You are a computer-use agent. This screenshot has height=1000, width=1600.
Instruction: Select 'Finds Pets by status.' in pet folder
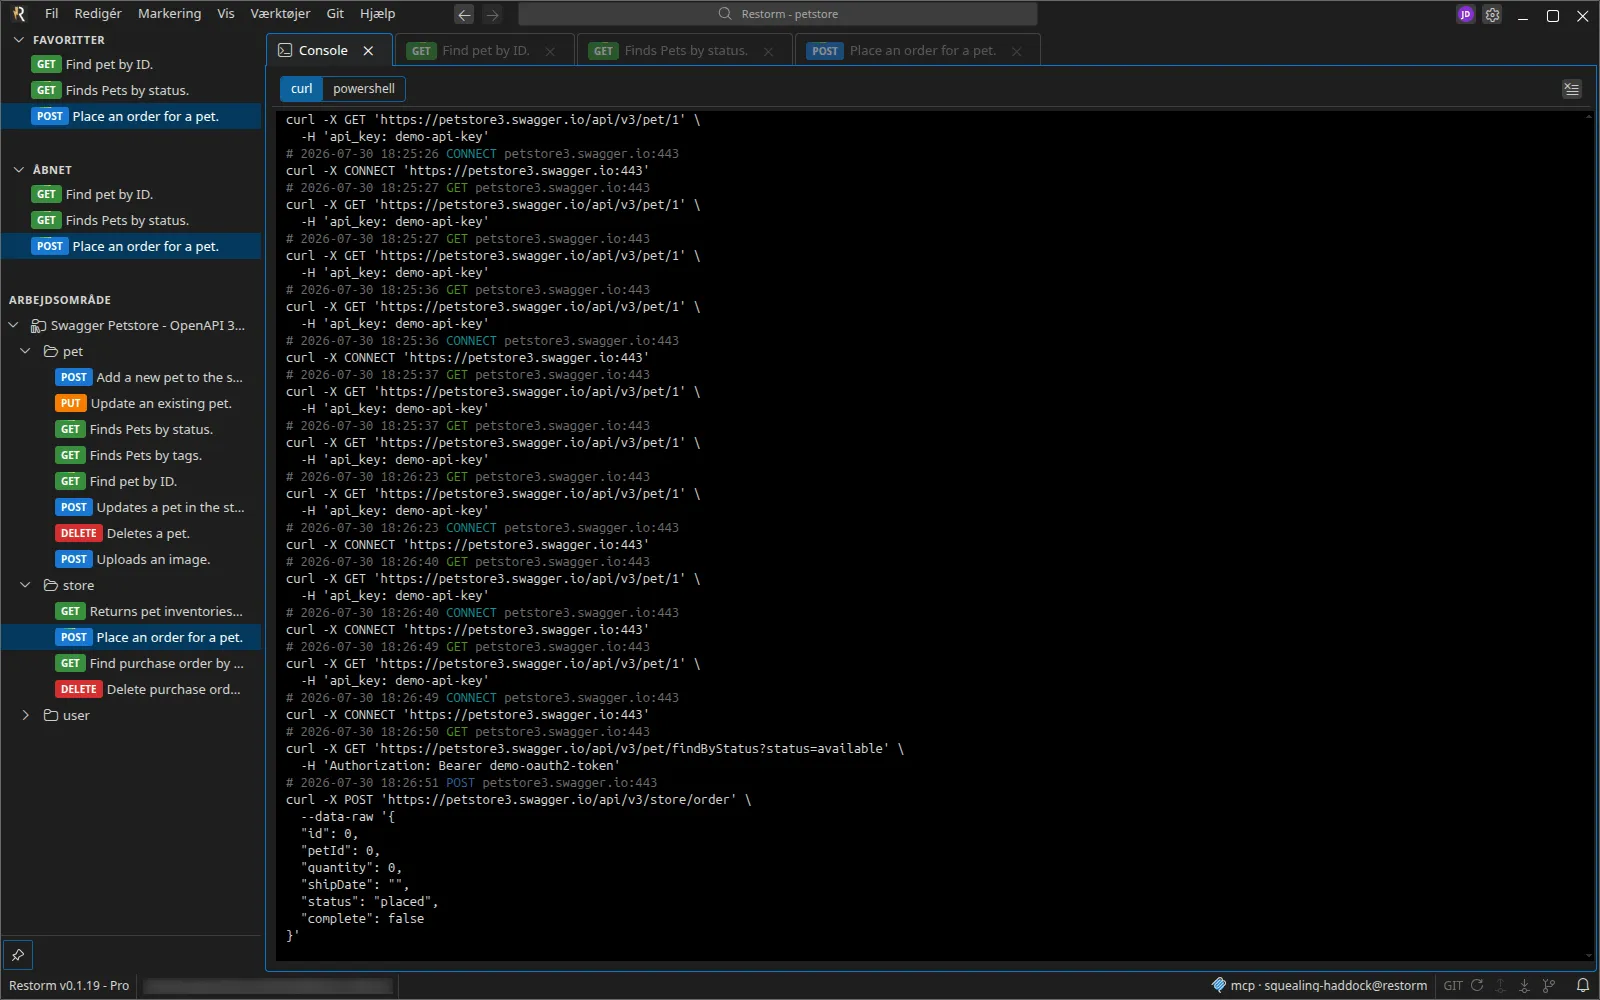tap(131, 429)
